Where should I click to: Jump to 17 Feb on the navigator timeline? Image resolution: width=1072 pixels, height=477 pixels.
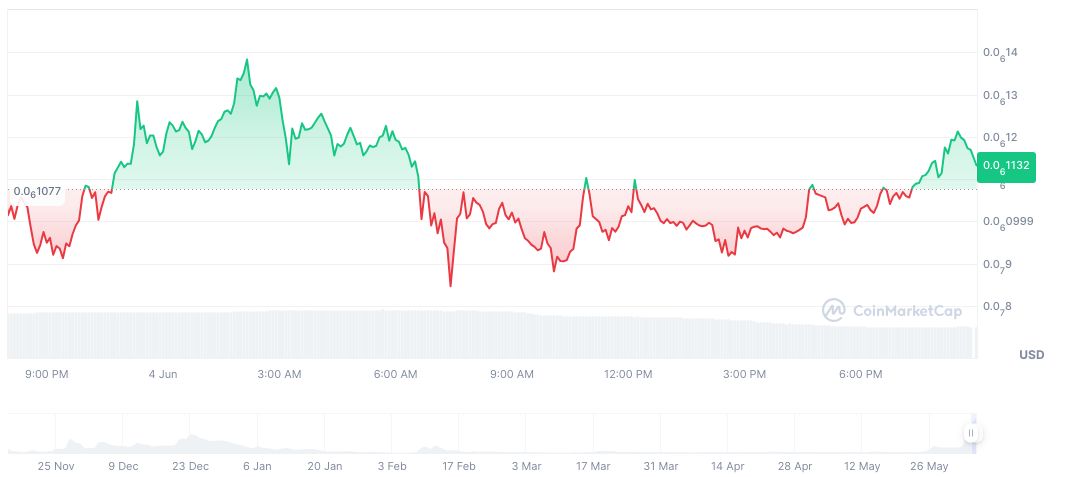(x=459, y=466)
